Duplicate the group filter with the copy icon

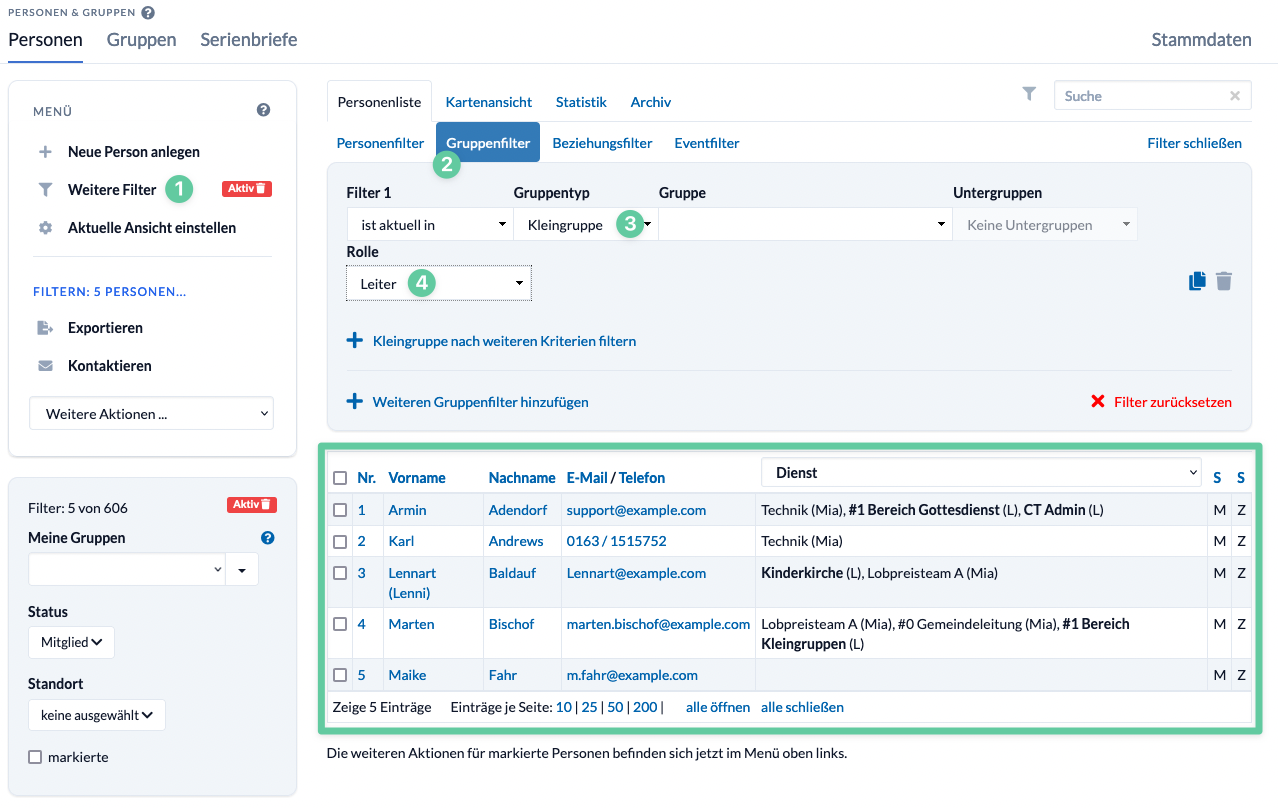pyautogui.click(x=1197, y=281)
